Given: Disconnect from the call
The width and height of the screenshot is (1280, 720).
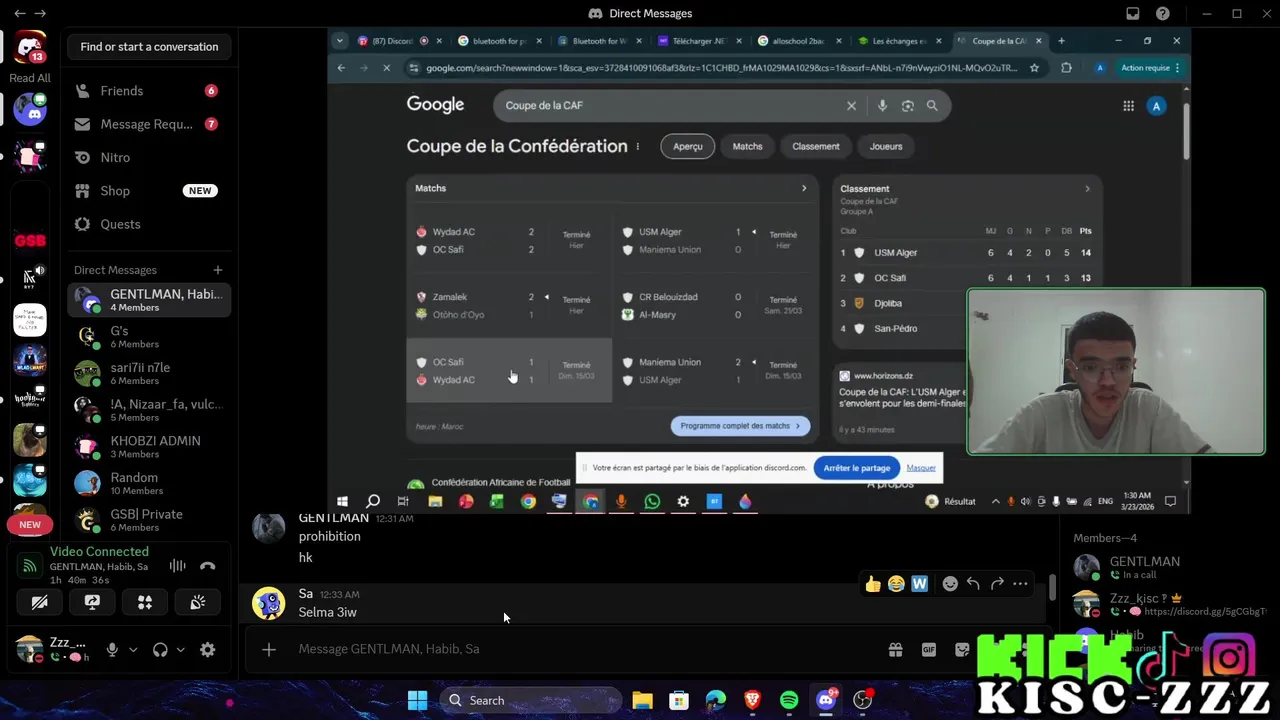Looking at the screenshot, I should coord(208,566).
